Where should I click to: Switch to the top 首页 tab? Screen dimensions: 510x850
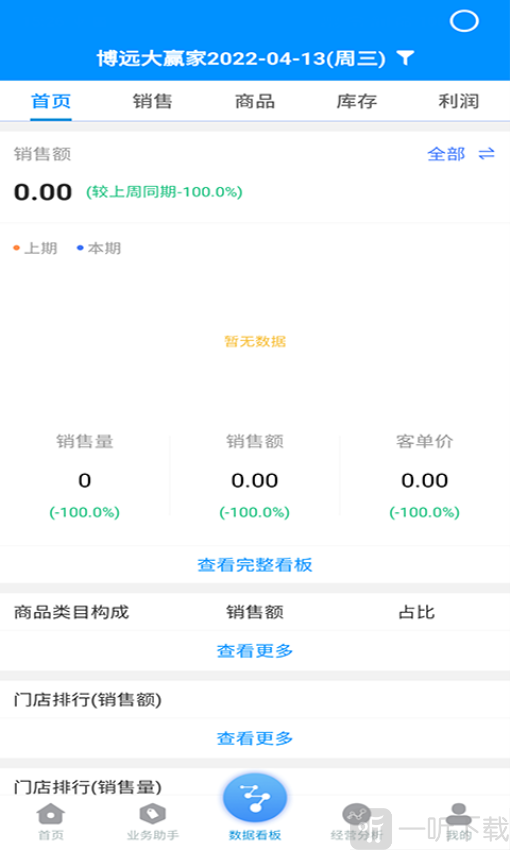click(51, 101)
